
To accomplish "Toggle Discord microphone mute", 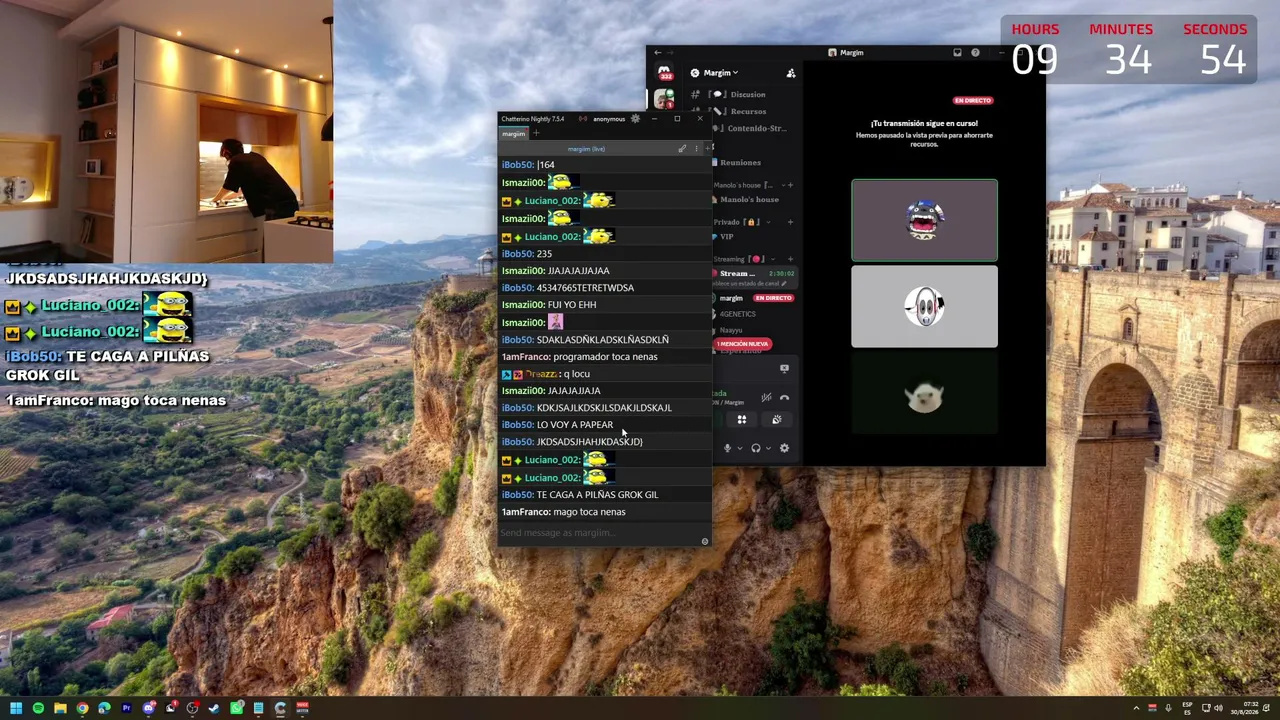I will pyautogui.click(x=727, y=448).
